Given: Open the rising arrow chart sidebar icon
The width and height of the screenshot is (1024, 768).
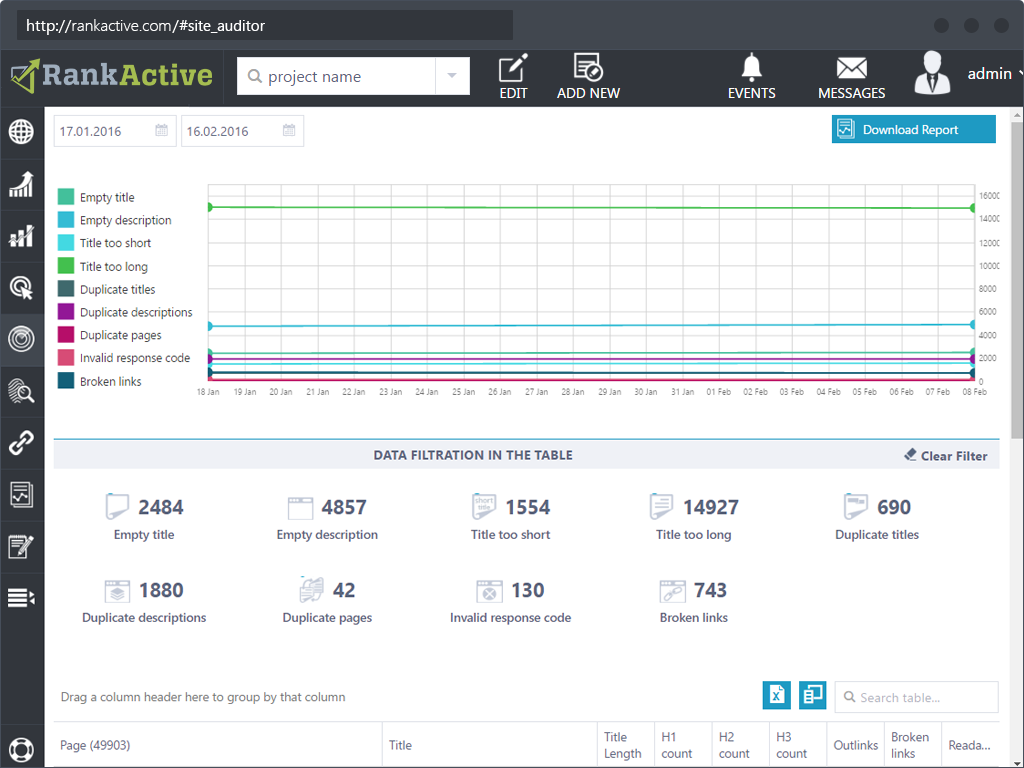Looking at the screenshot, I should pos(22,184).
